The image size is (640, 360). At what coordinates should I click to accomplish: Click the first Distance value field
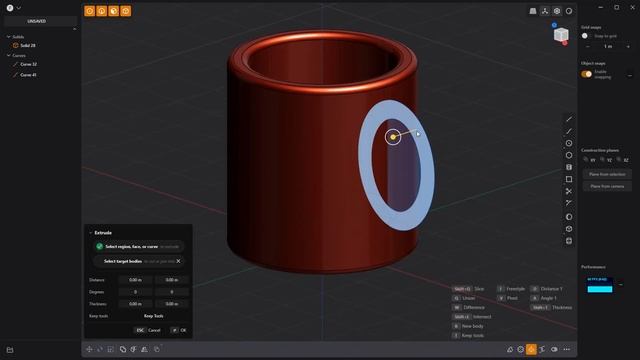[x=135, y=280]
